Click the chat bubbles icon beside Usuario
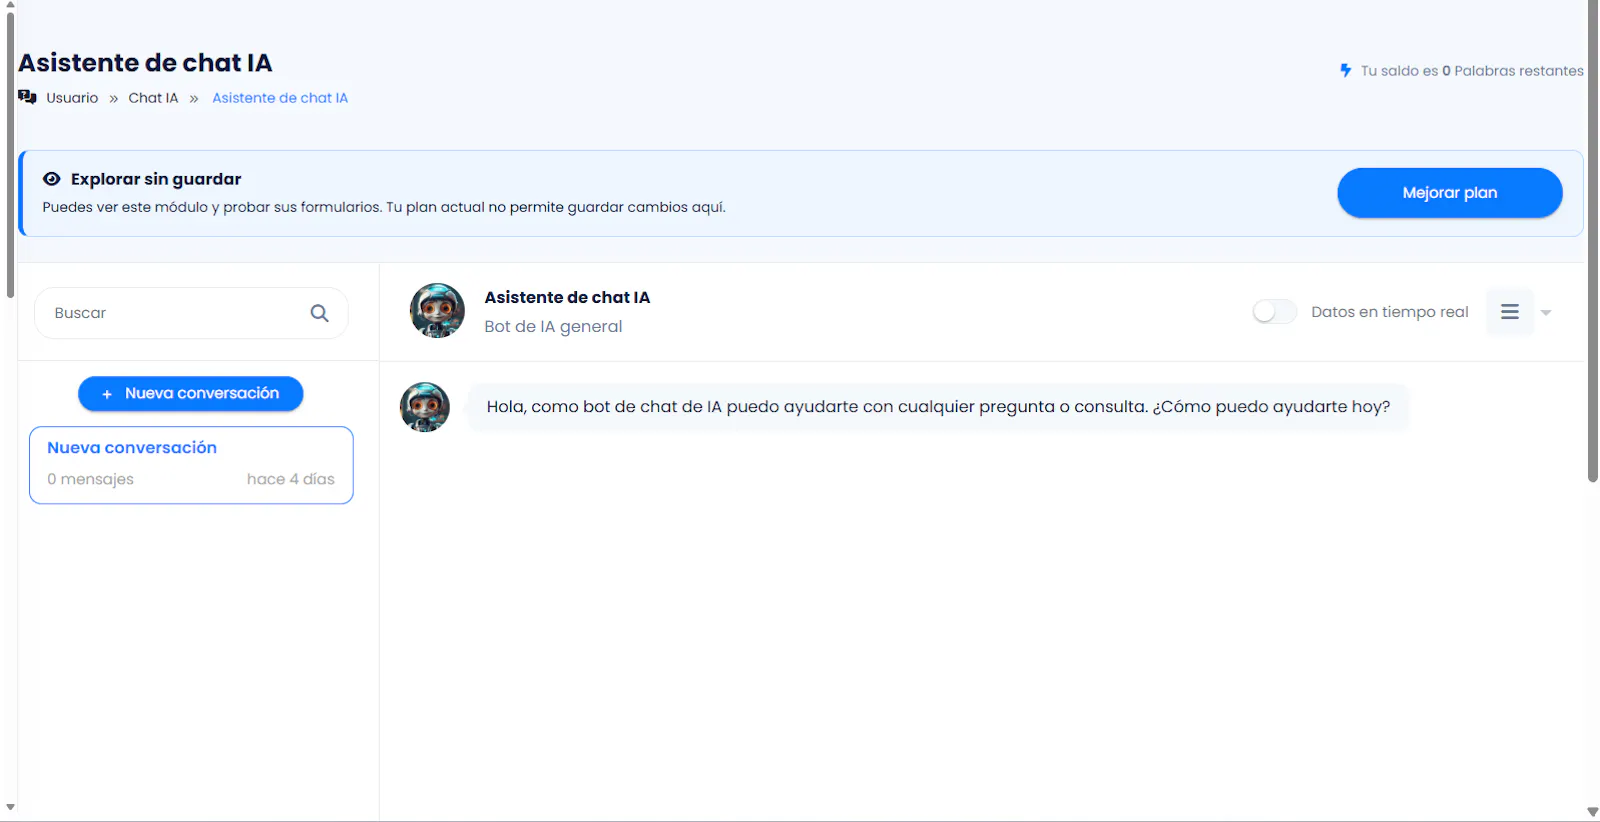1600x822 pixels. (x=27, y=97)
